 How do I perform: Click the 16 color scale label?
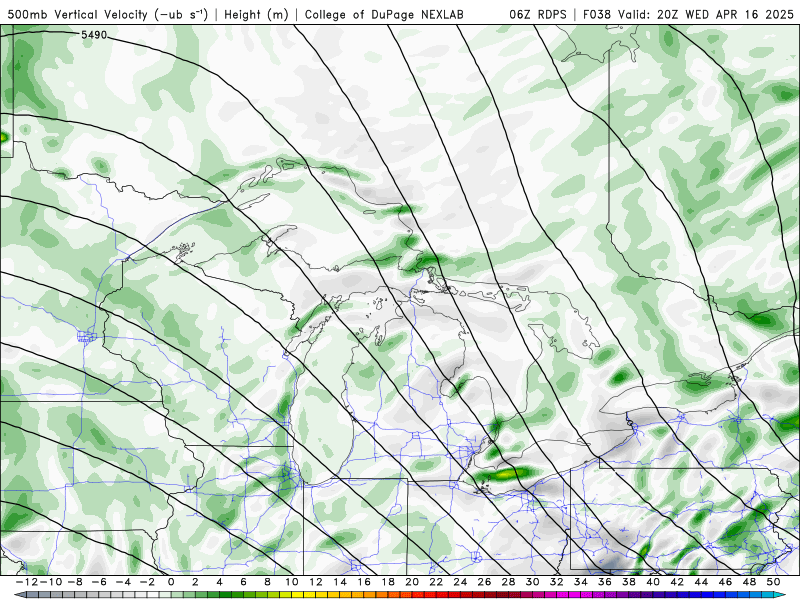coord(364,582)
